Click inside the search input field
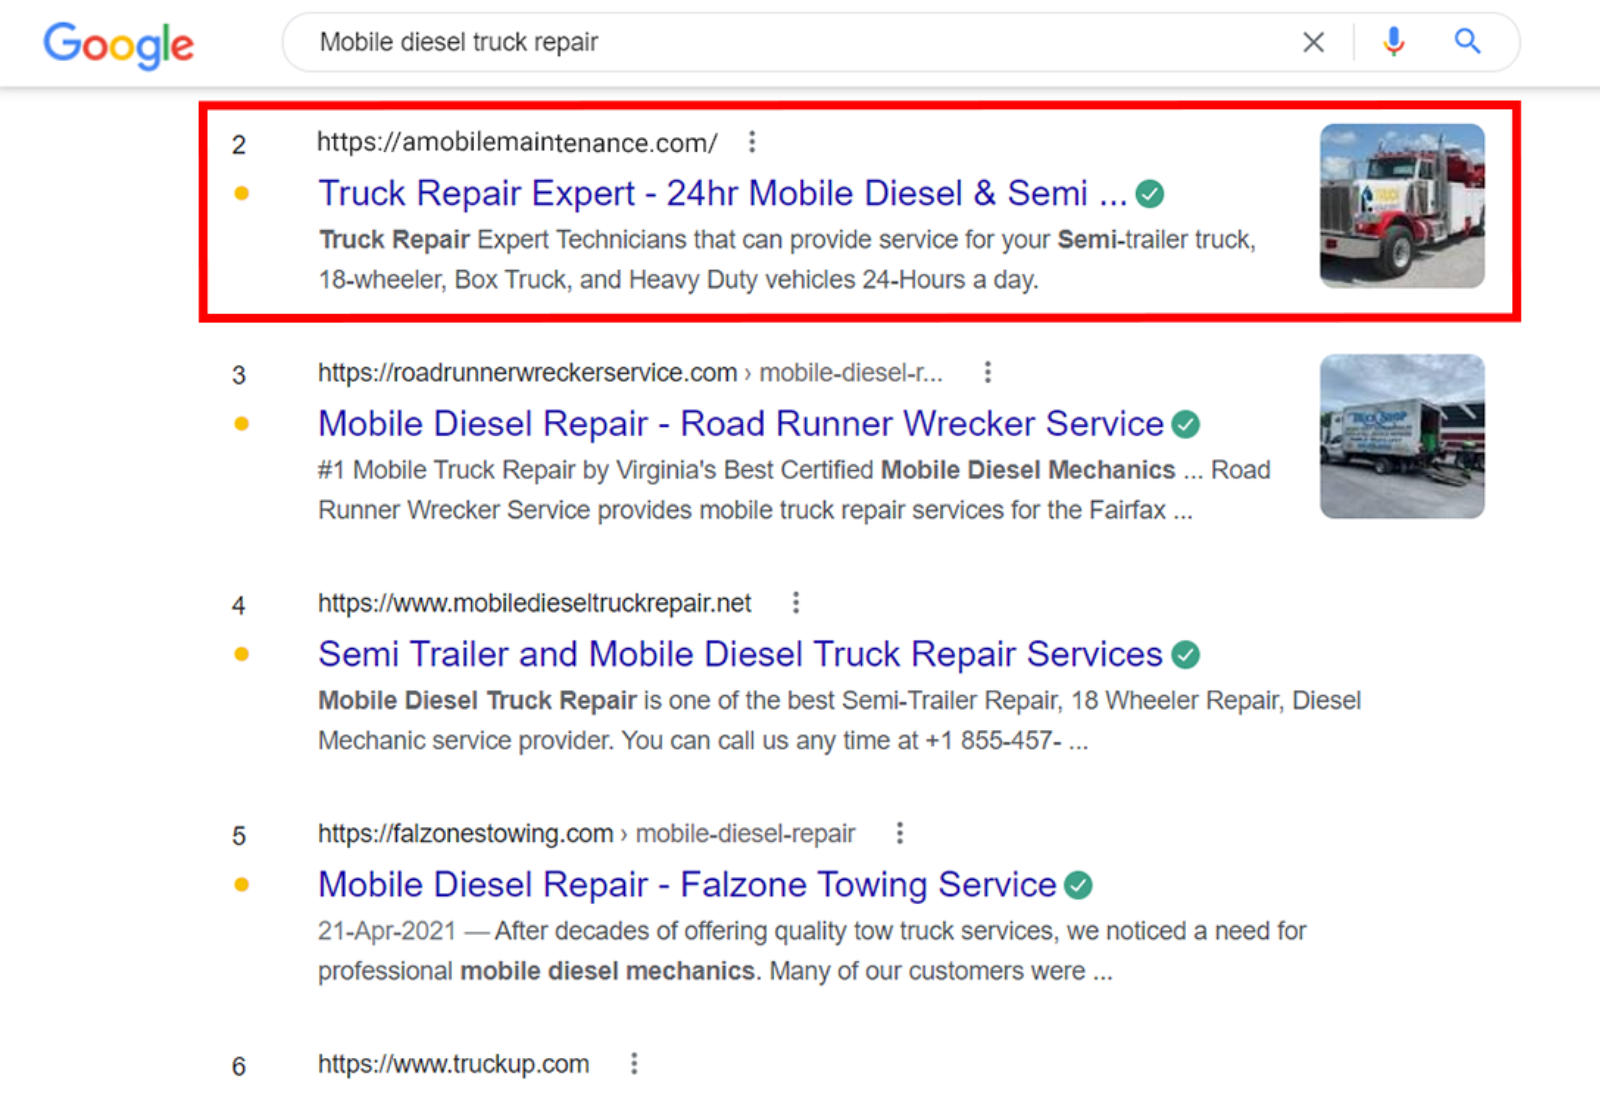Image resolution: width=1600 pixels, height=1100 pixels. (x=700, y=42)
